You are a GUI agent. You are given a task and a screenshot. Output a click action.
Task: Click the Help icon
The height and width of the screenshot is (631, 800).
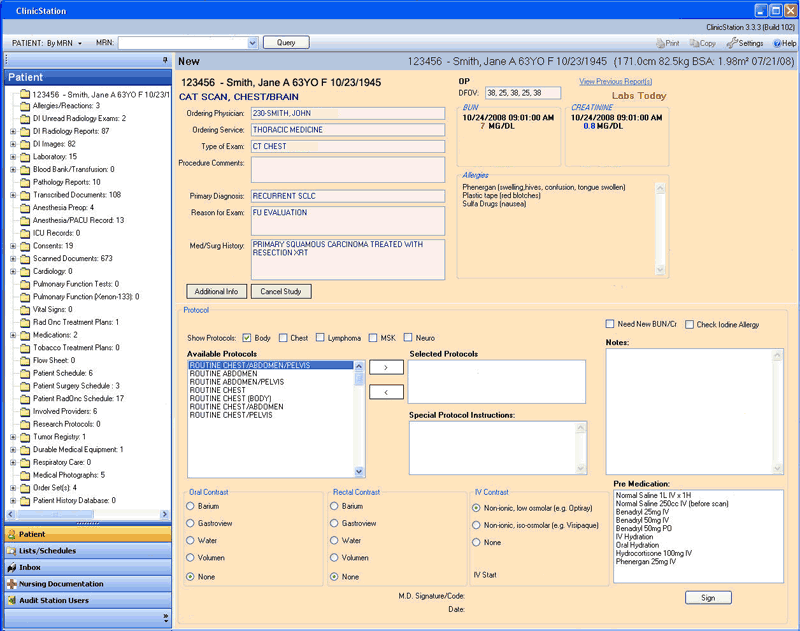pyautogui.click(x=777, y=43)
